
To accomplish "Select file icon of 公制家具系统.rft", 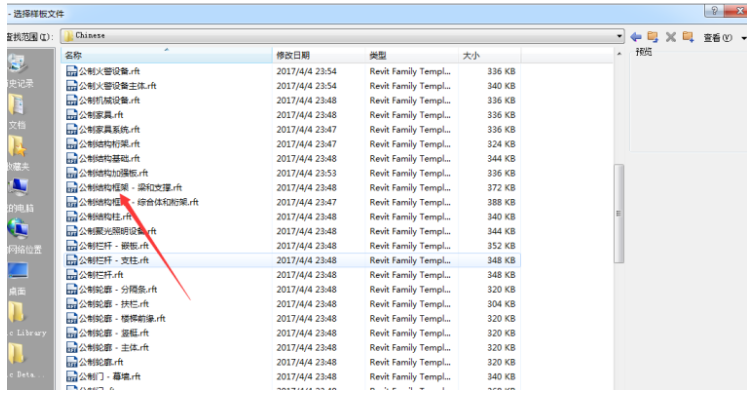I will pyautogui.click(x=72, y=129).
